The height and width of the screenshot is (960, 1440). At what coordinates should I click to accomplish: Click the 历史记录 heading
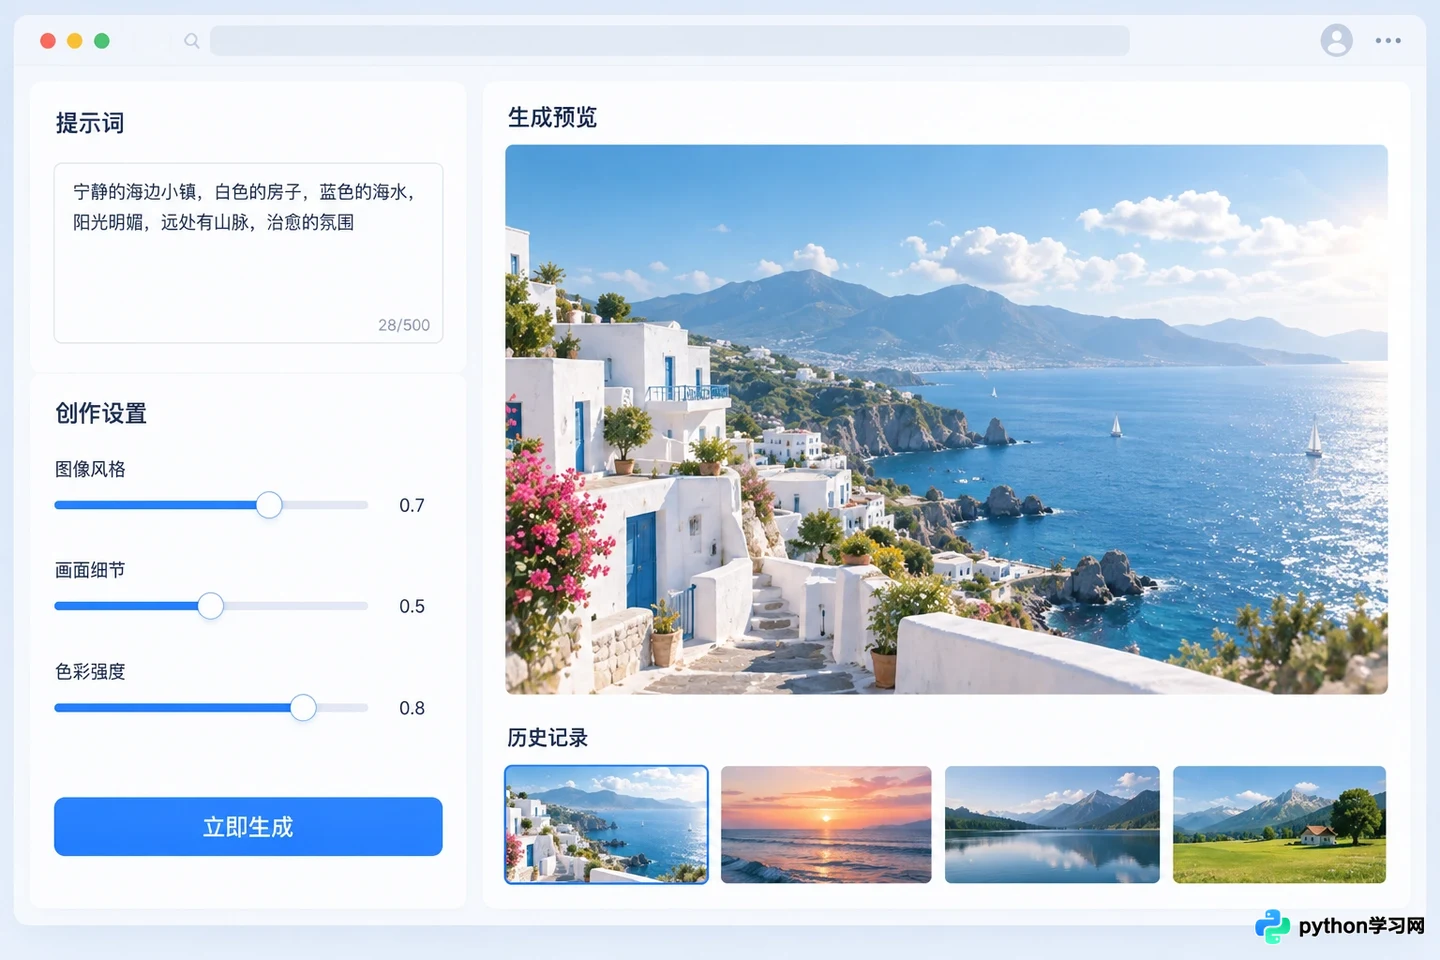pyautogui.click(x=547, y=738)
